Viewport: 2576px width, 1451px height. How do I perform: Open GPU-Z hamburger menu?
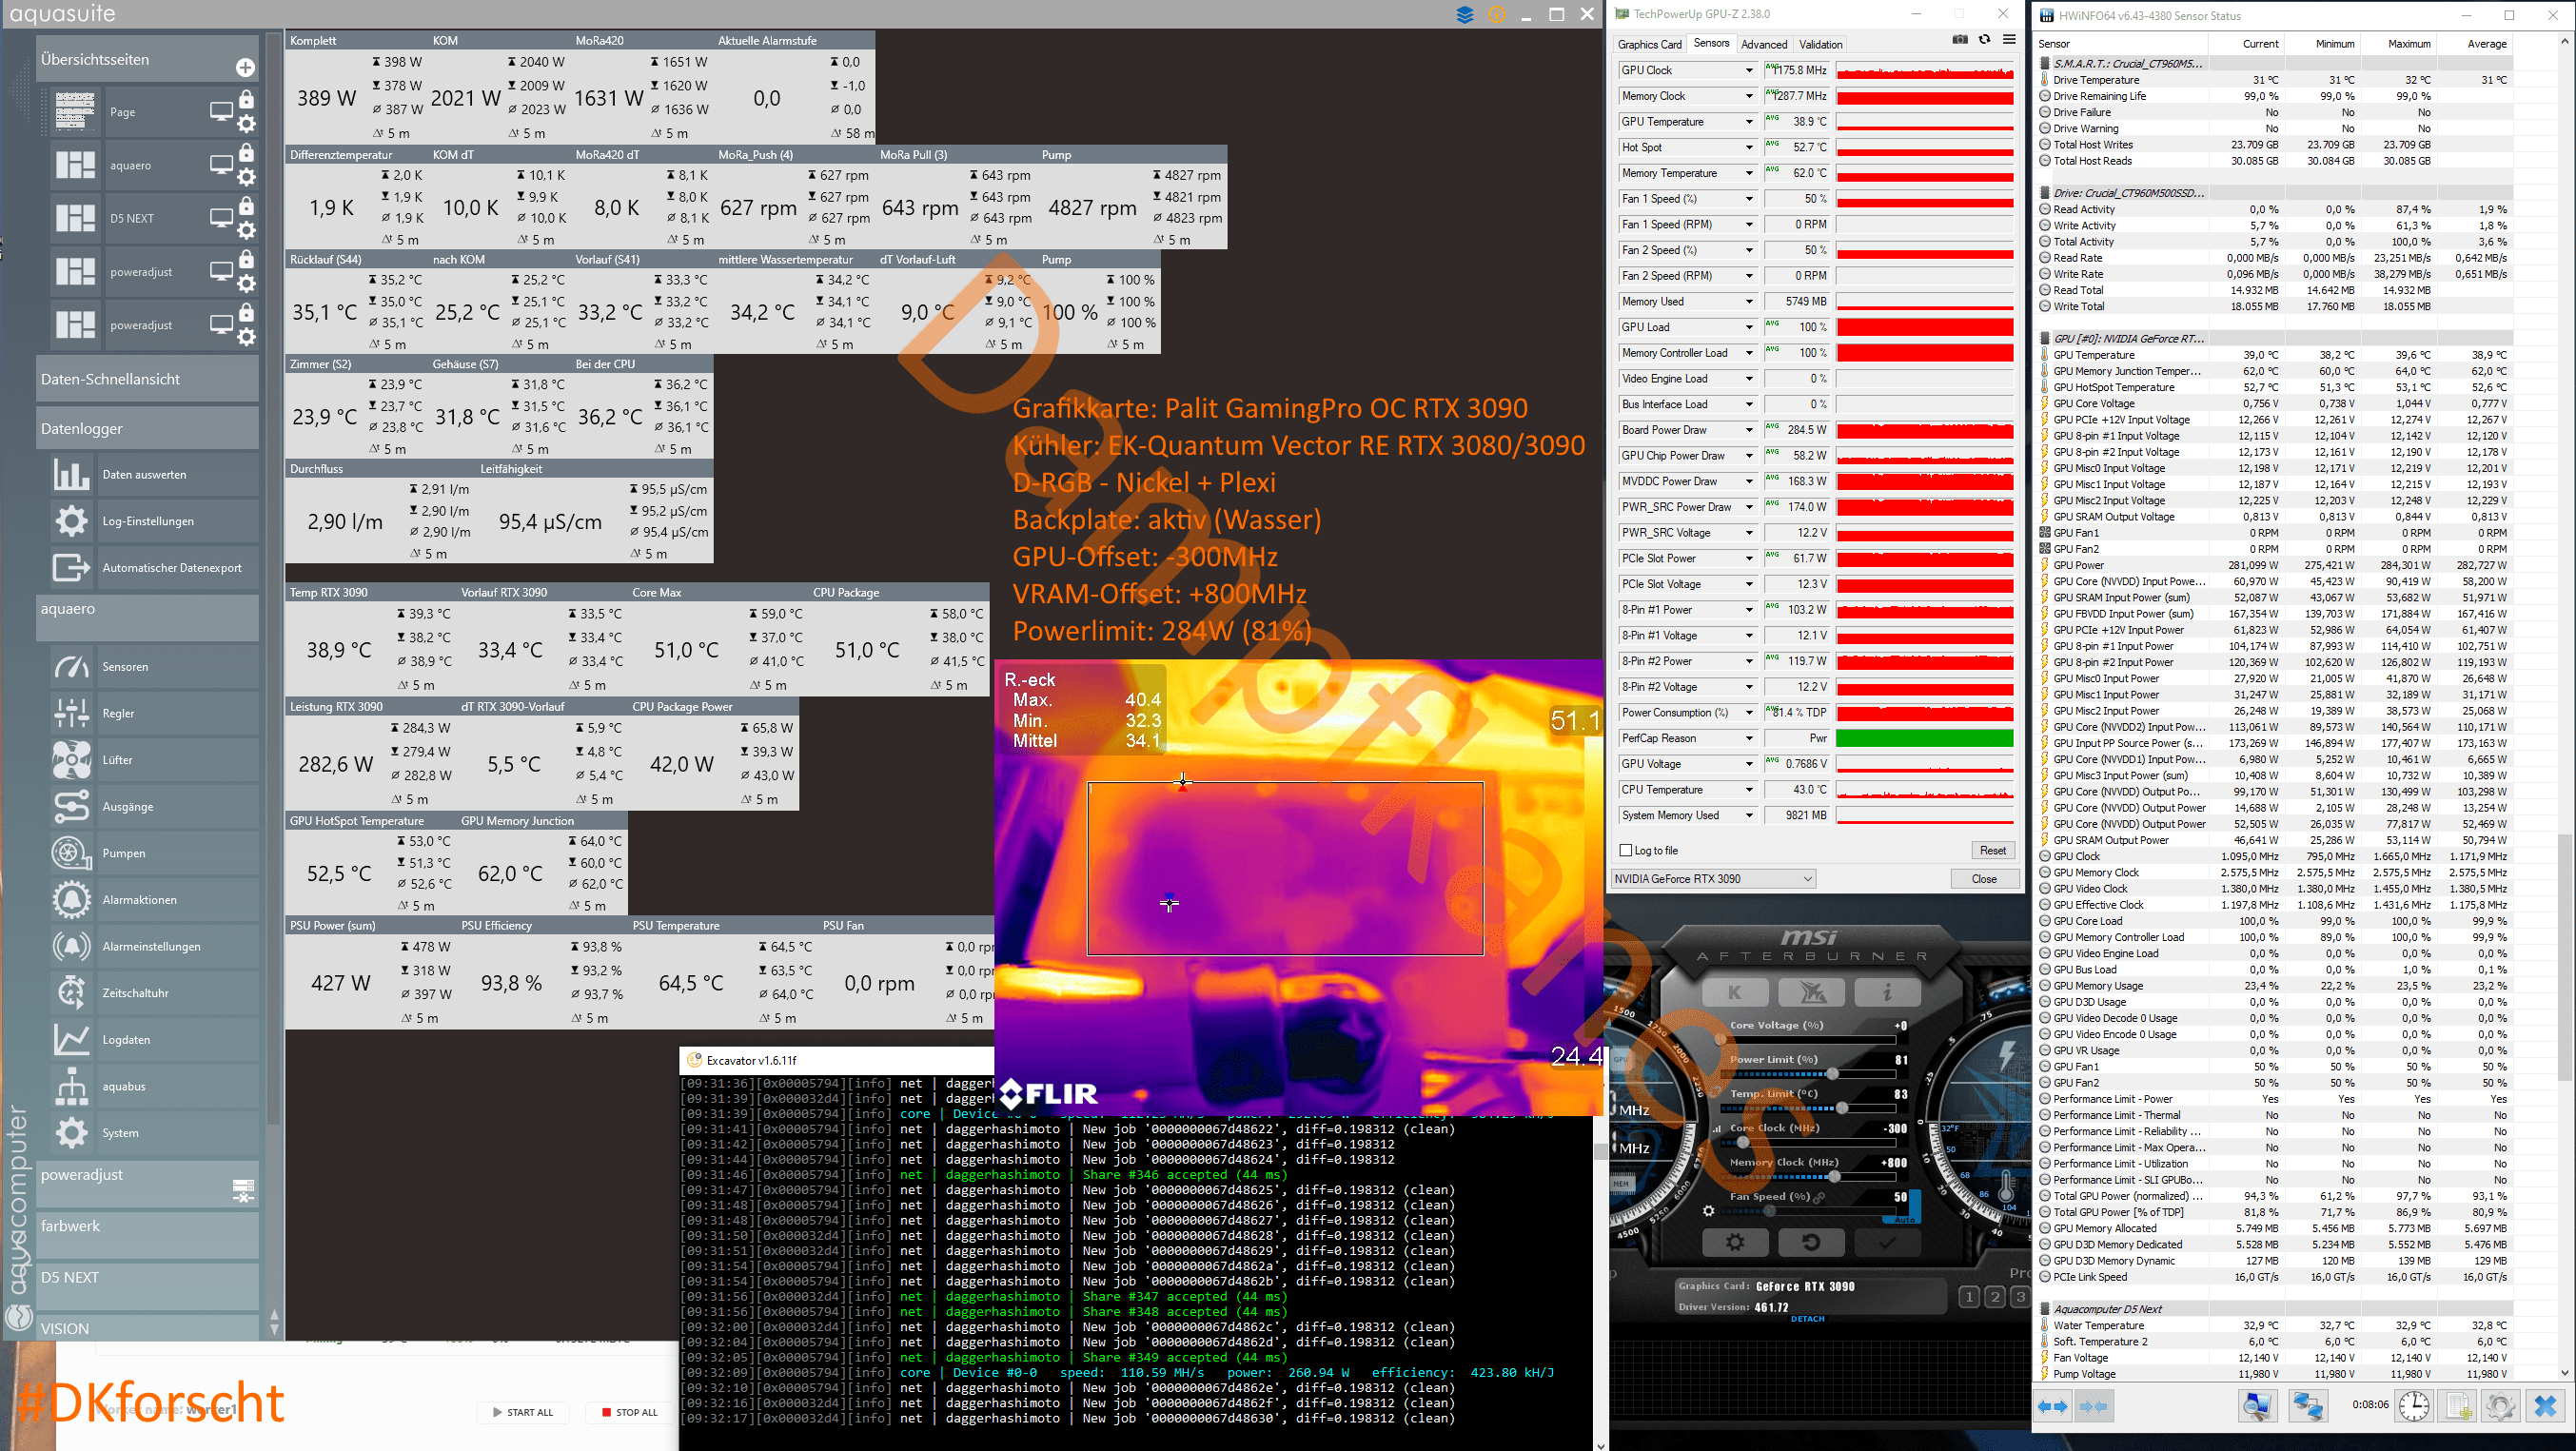point(2009,40)
